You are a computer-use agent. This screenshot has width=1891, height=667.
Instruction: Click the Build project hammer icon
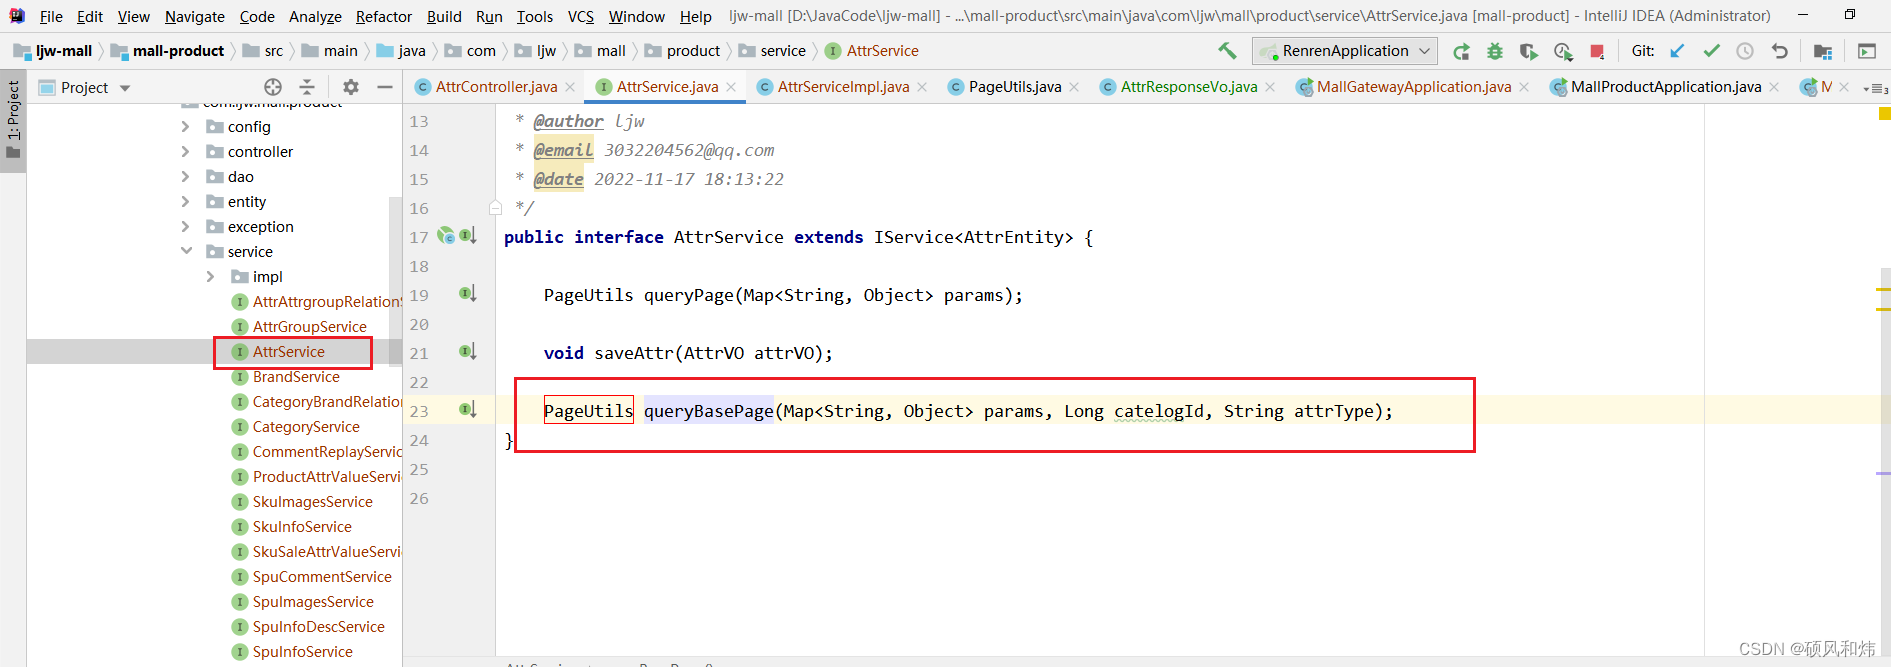[1227, 51]
